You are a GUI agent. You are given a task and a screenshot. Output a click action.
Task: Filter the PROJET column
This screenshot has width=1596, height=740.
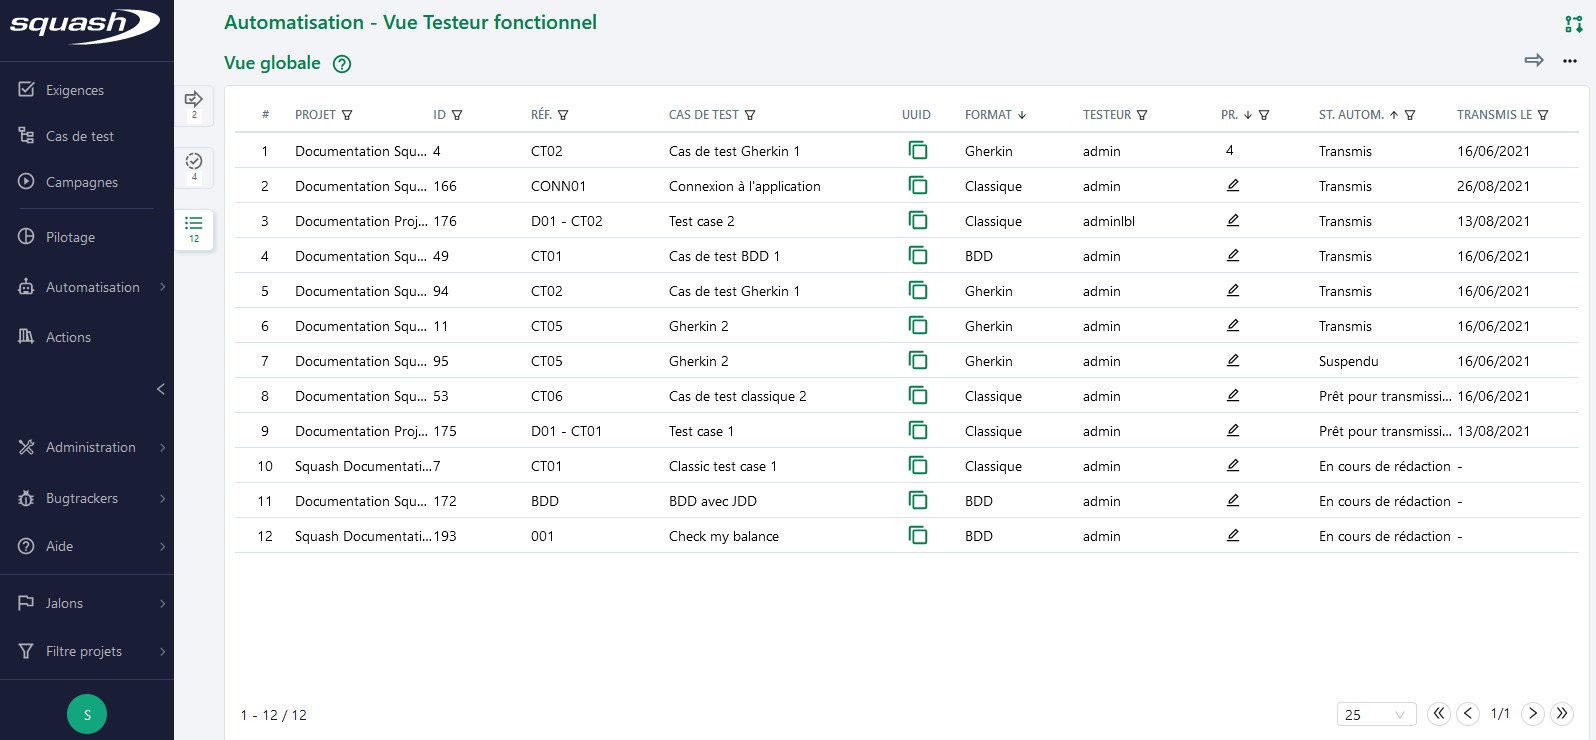(347, 115)
